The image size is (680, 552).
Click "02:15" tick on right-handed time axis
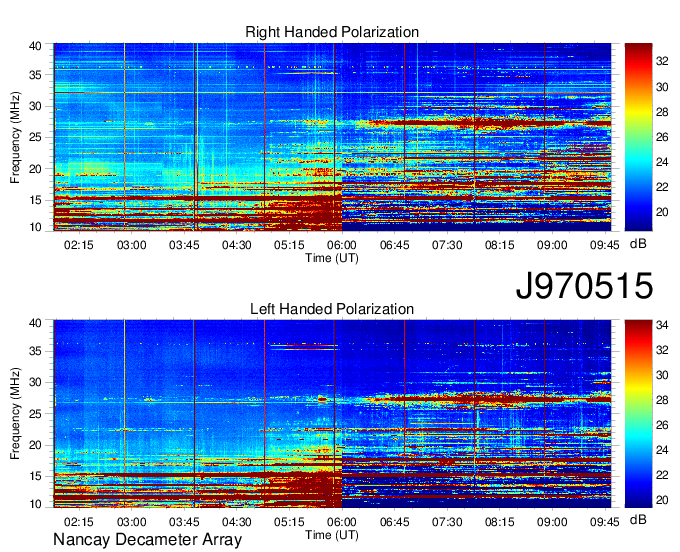pyautogui.click(x=79, y=245)
